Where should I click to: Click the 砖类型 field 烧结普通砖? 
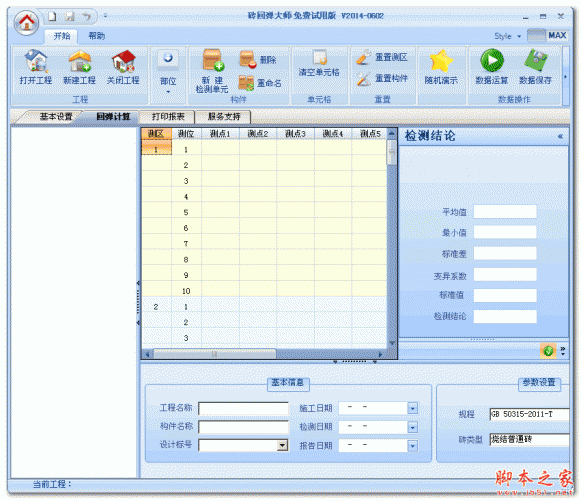(x=529, y=440)
